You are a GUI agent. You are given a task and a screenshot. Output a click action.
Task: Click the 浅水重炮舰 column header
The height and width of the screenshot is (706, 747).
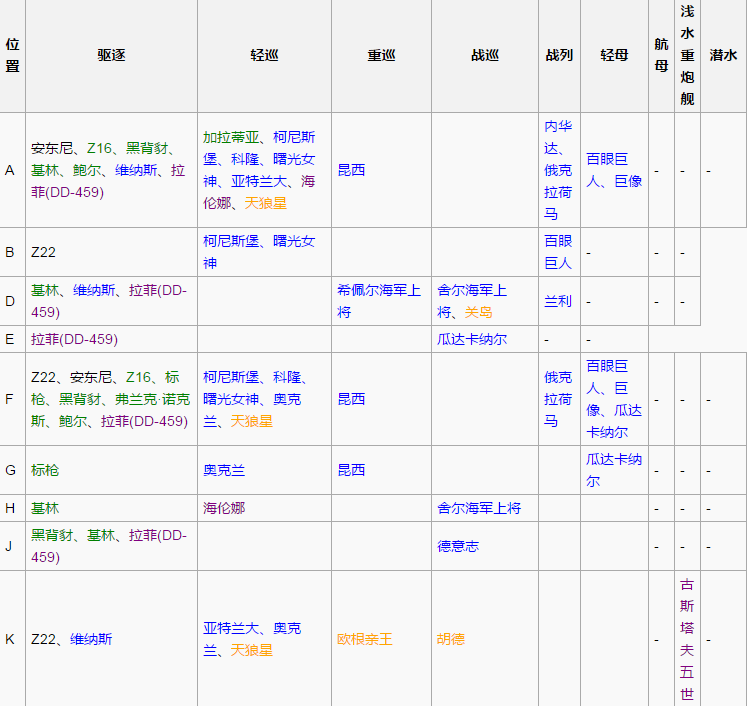pos(687,55)
